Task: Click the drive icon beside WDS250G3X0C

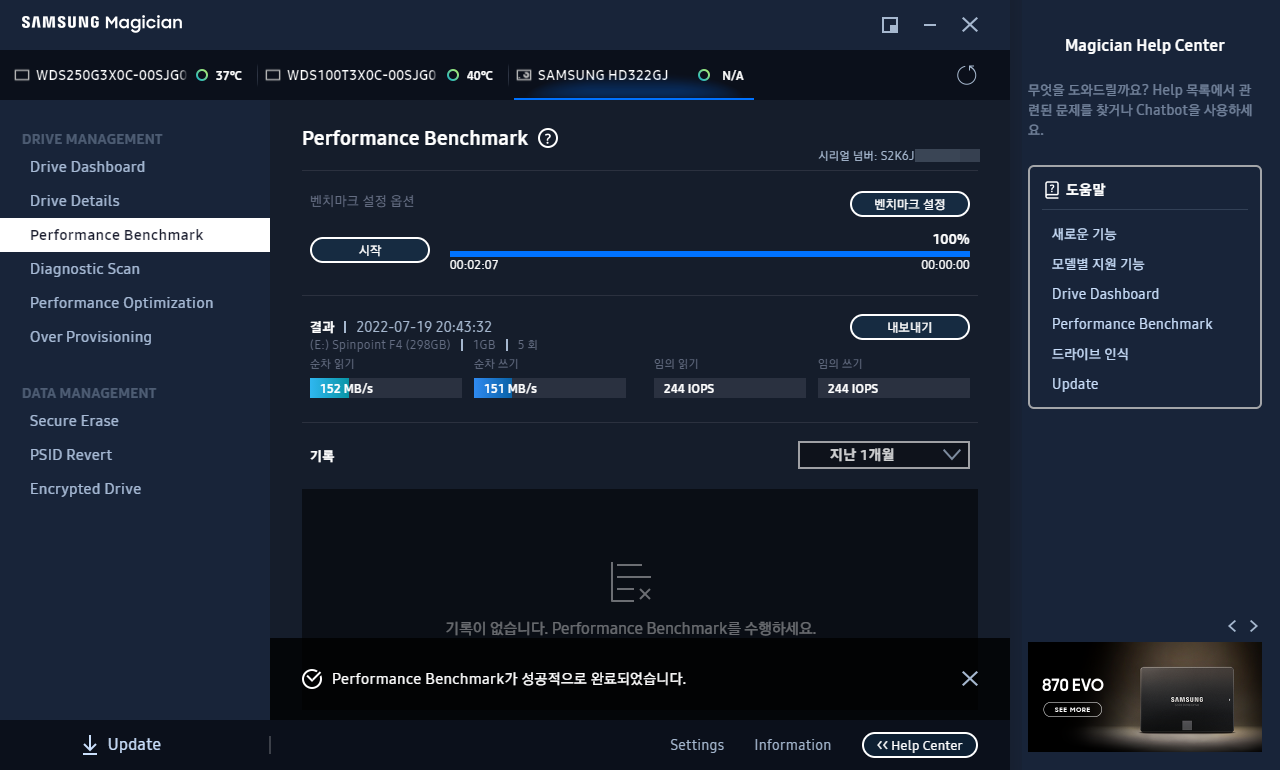Action: click(x=22, y=75)
